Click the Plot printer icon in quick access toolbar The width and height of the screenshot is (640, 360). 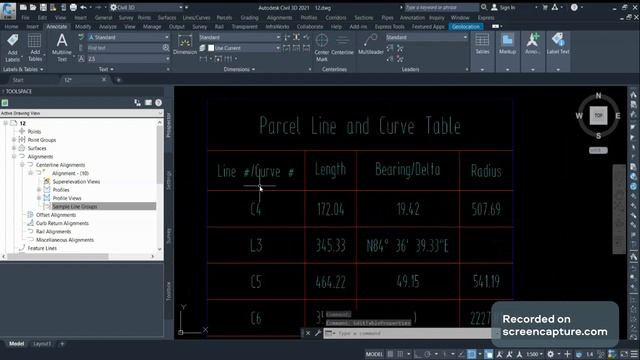pyautogui.click(x=73, y=7)
